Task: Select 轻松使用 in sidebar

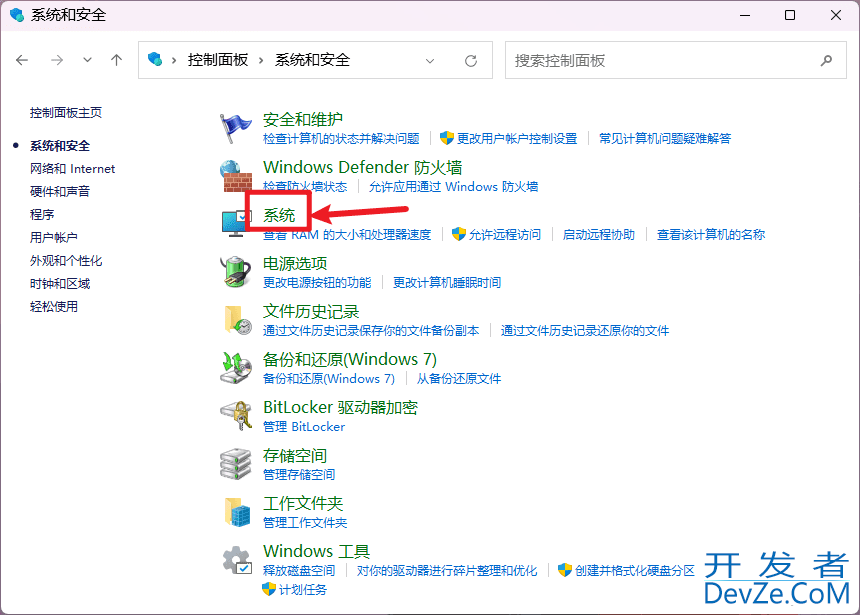Action: tap(54, 307)
